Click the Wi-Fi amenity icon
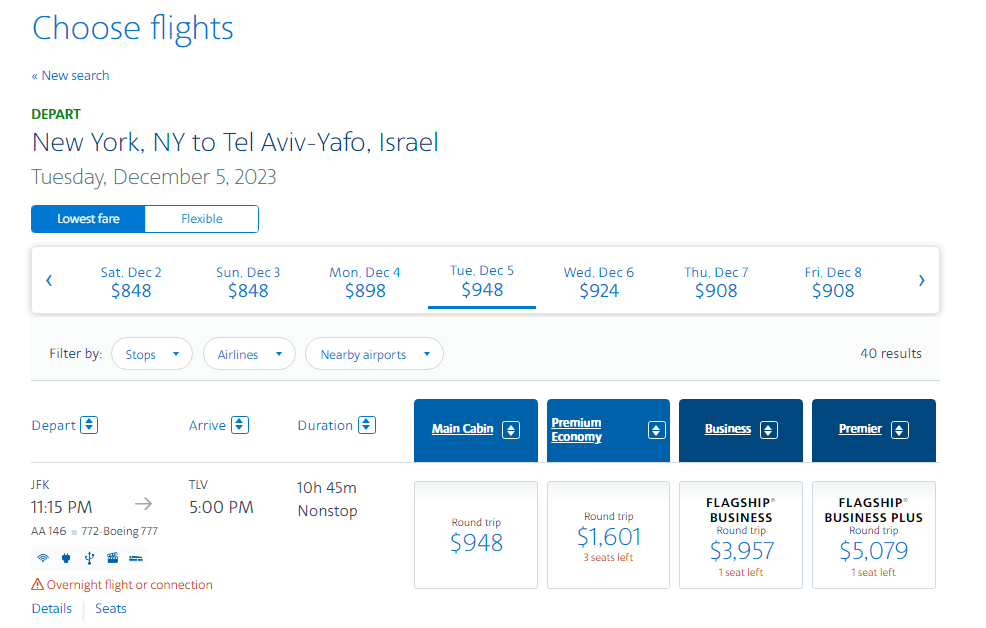Screen dimensions: 986x628 pos(43,558)
